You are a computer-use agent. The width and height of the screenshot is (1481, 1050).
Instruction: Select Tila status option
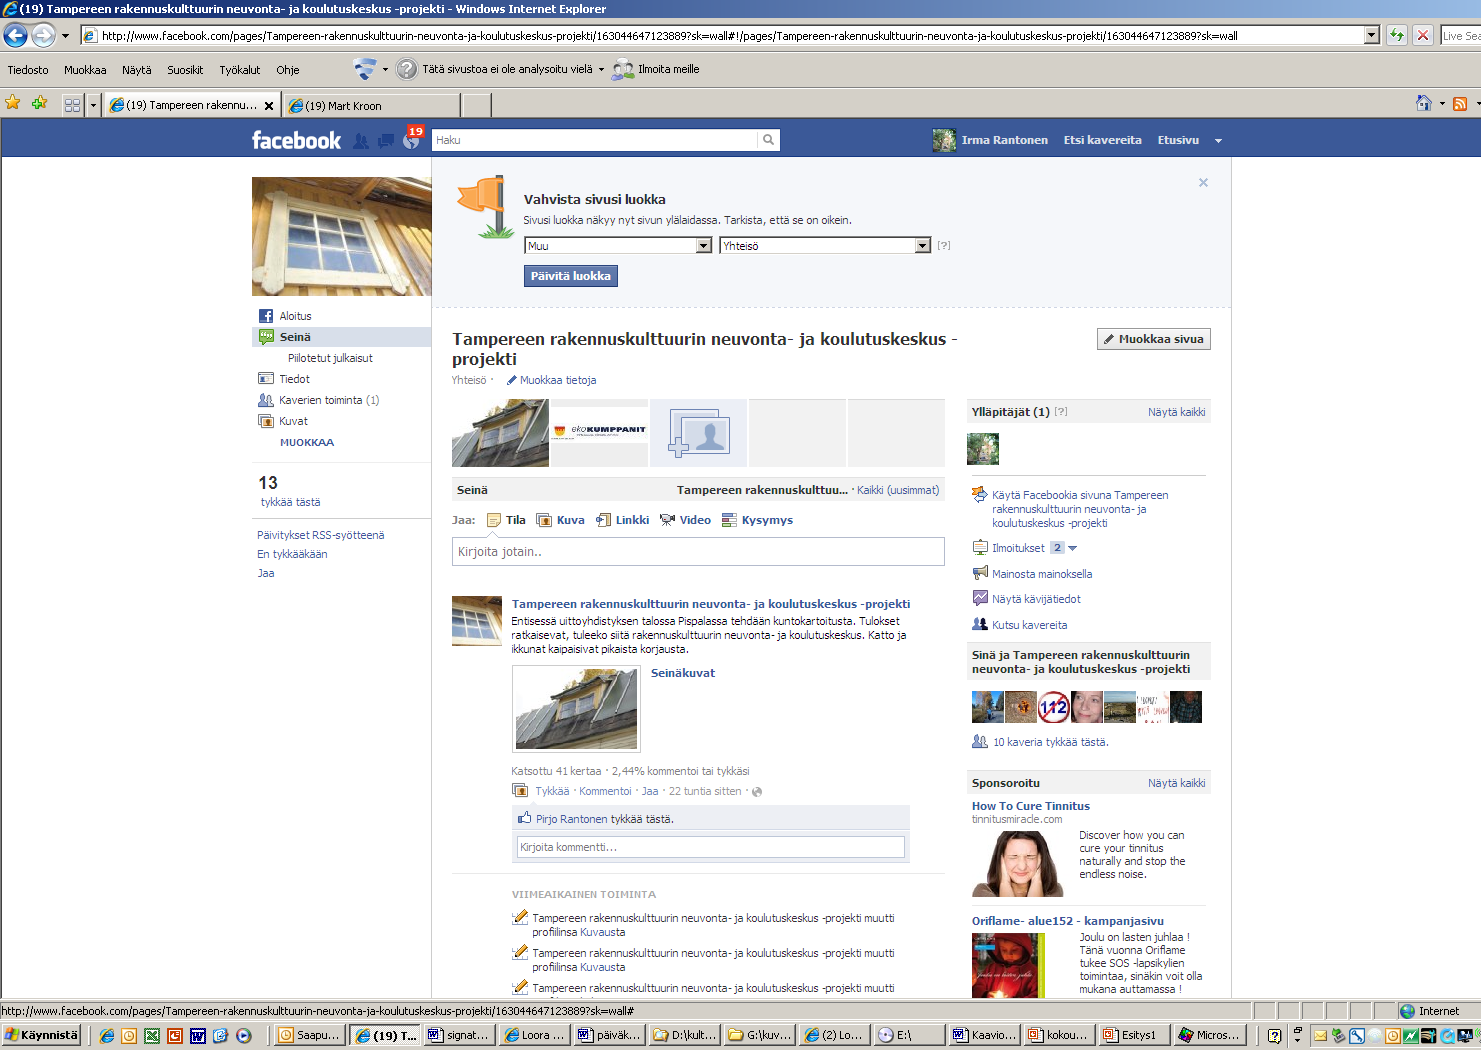tap(506, 520)
